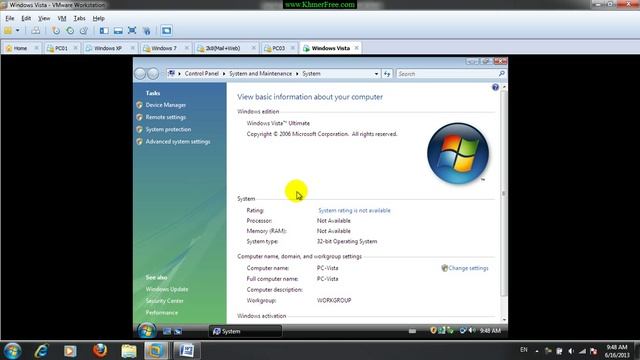This screenshot has height=360, width=640.
Task: Click the Unity mode toolbar icon
Action: pyautogui.click(x=146, y=31)
